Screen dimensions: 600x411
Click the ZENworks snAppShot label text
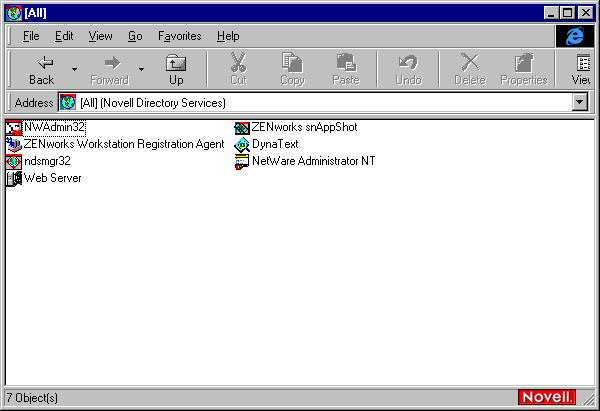tap(305, 127)
